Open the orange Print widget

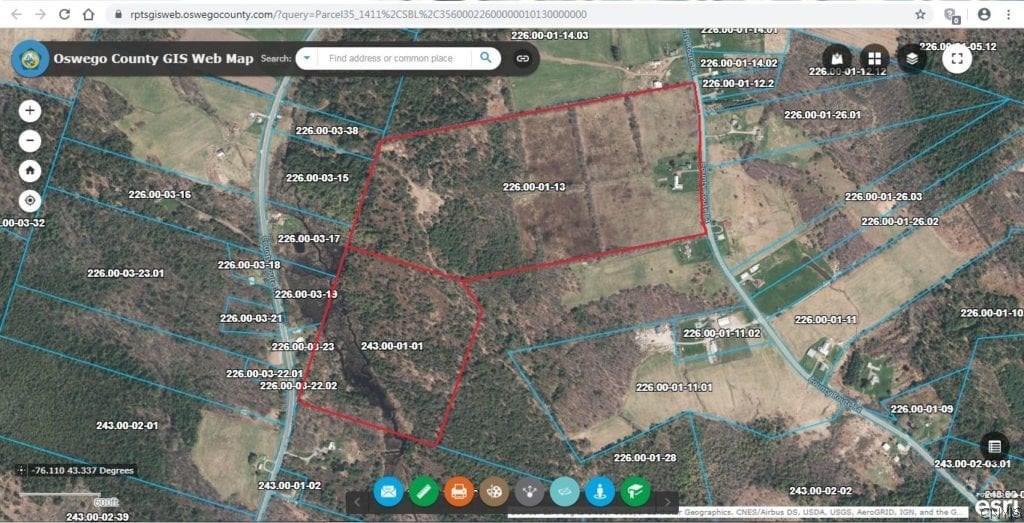click(x=459, y=491)
